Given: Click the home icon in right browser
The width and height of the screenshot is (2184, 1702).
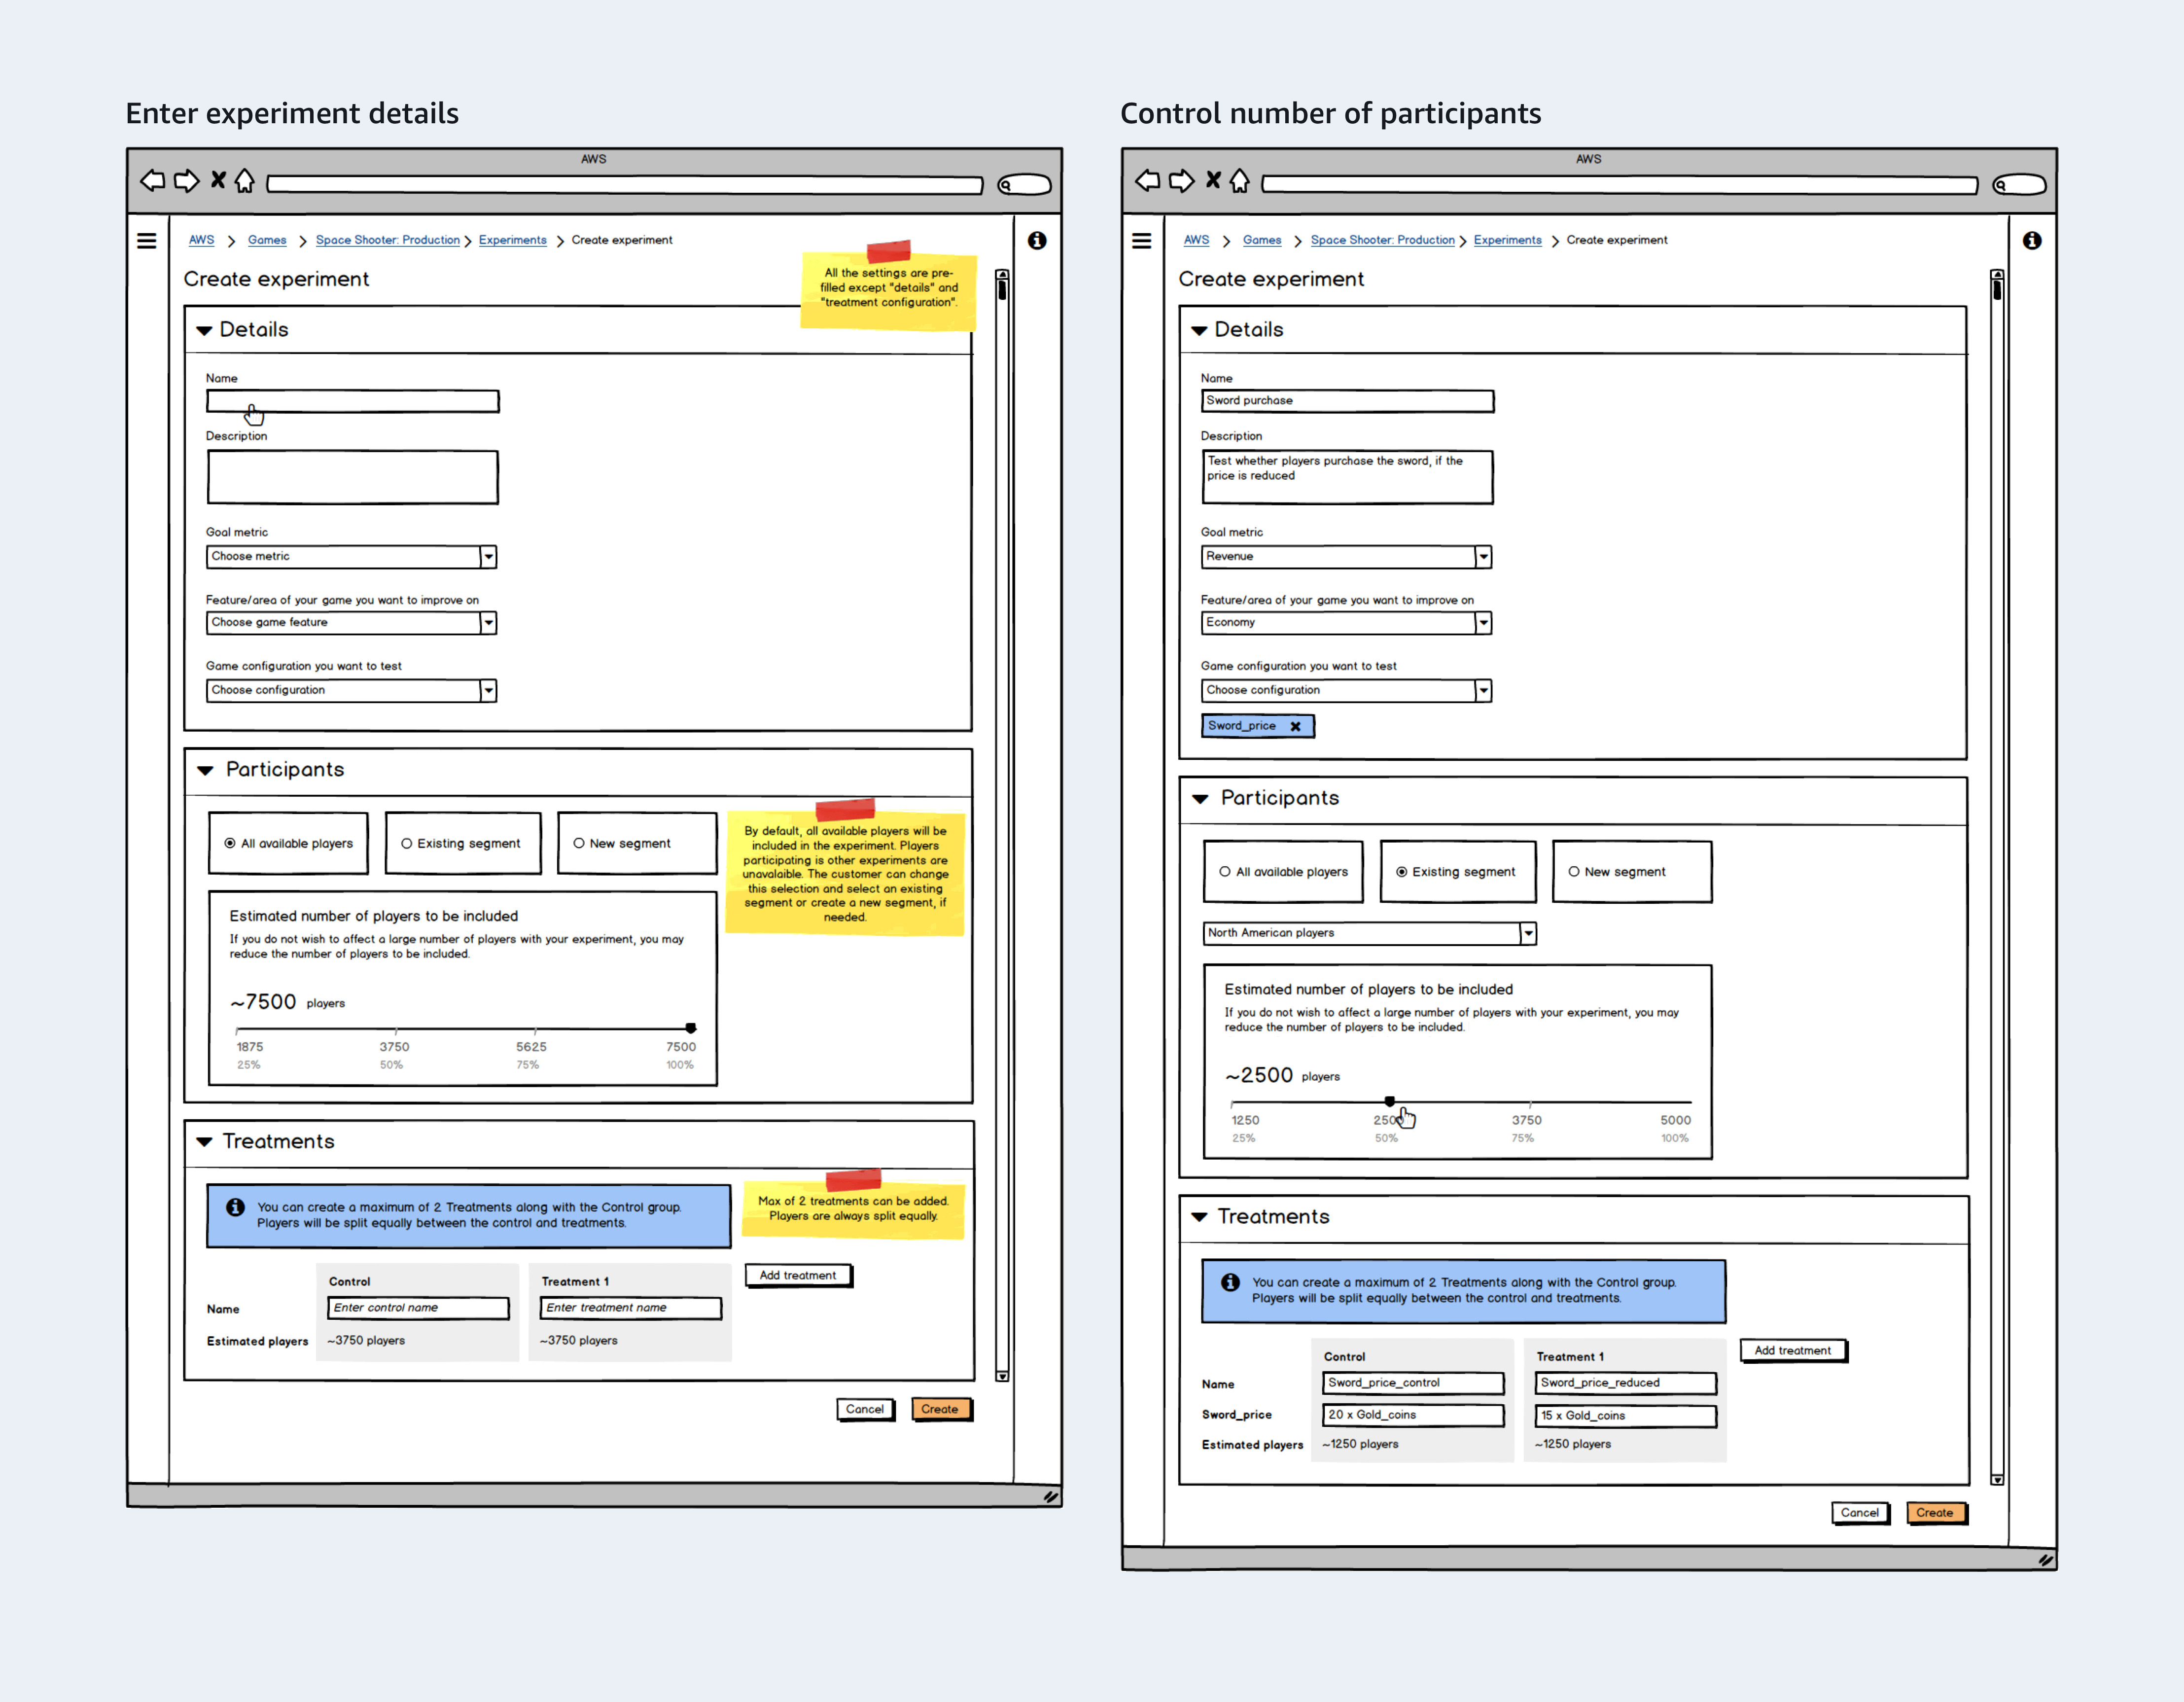Looking at the screenshot, I should coord(1240,181).
